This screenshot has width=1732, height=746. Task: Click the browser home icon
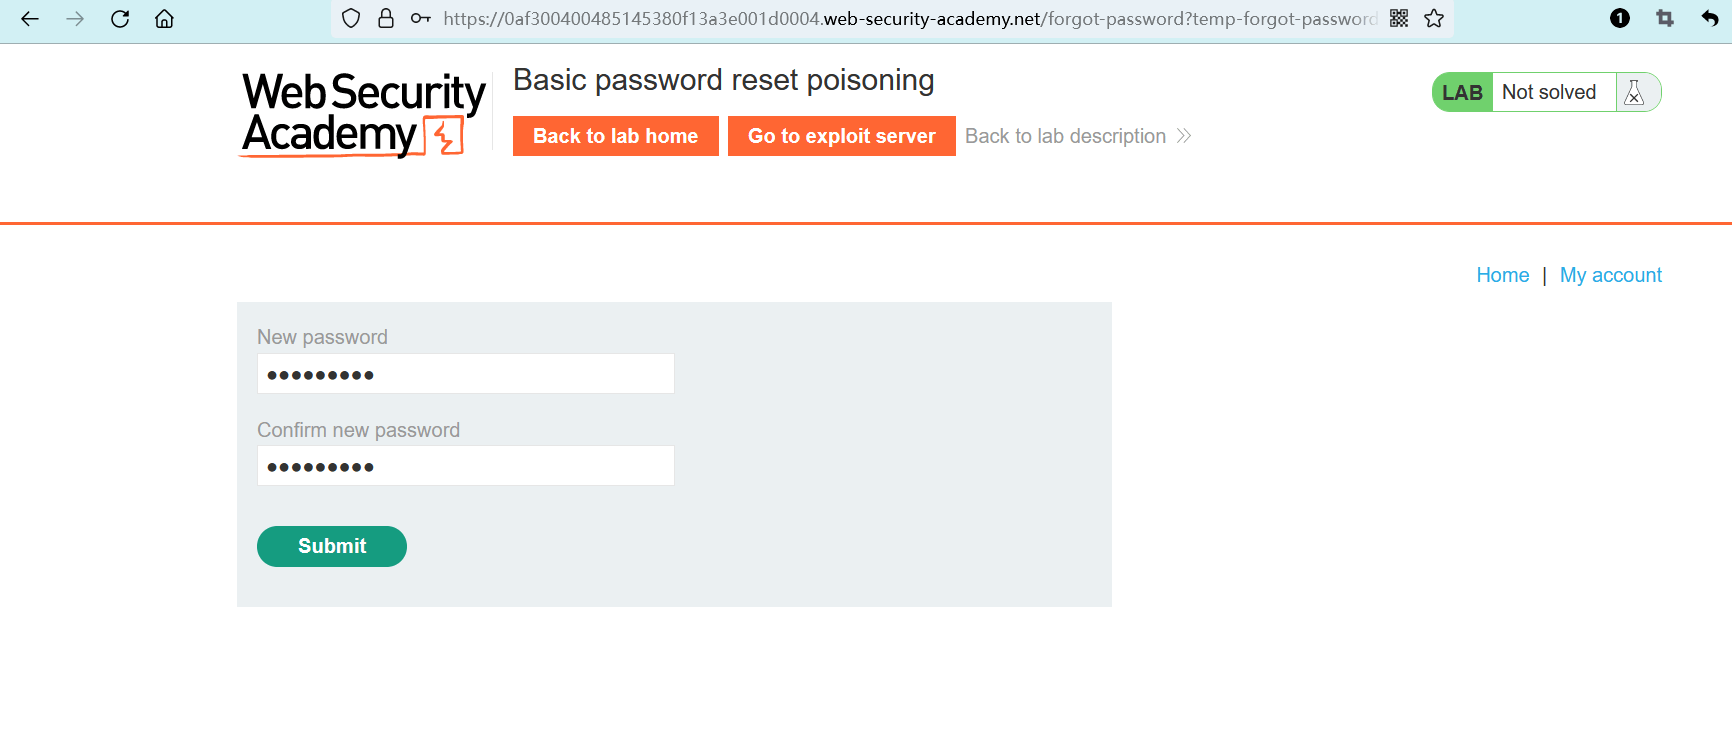(x=165, y=19)
